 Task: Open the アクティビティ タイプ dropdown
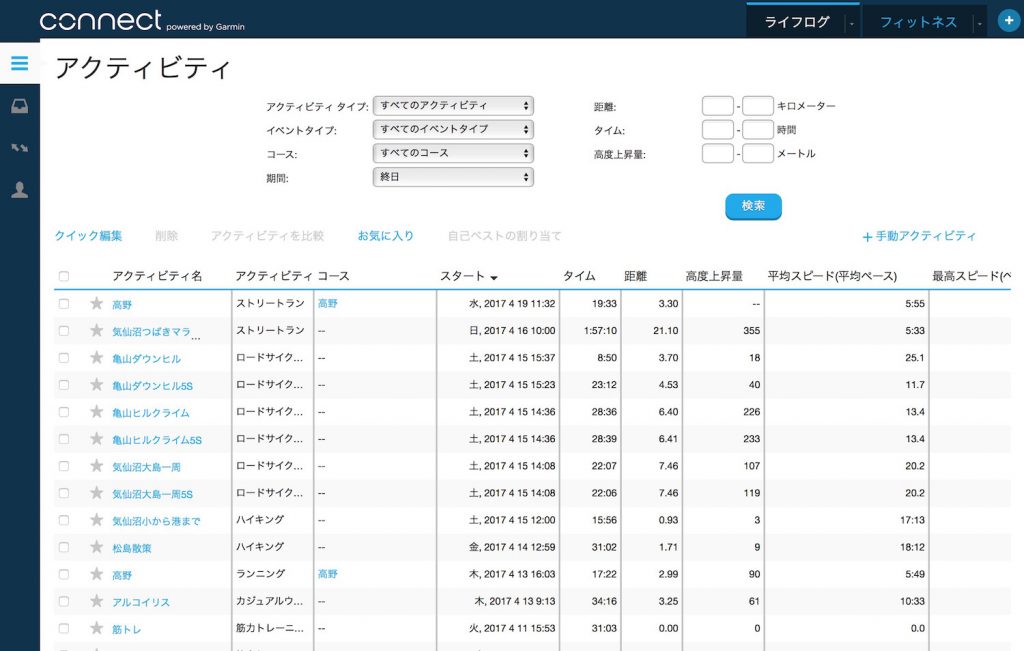click(453, 106)
